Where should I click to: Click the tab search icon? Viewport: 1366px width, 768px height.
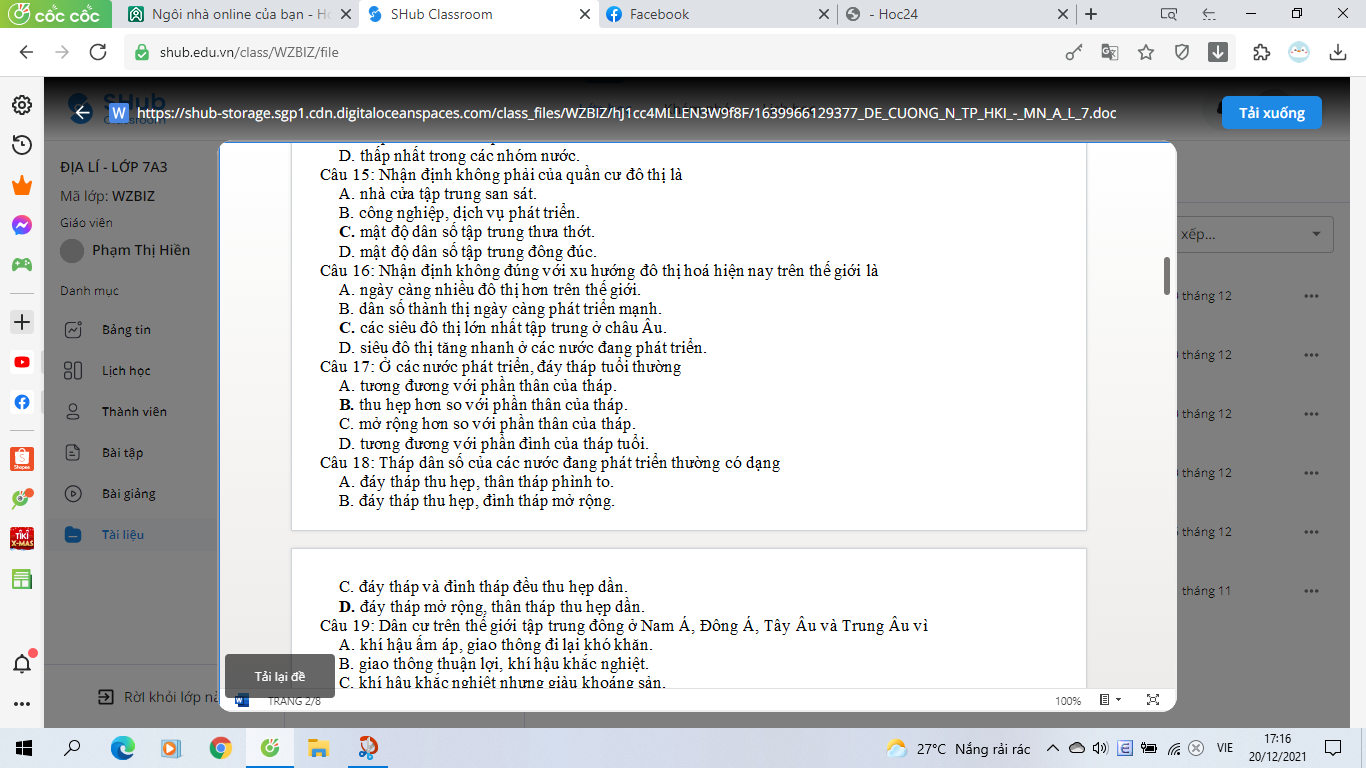pyautogui.click(x=1168, y=14)
